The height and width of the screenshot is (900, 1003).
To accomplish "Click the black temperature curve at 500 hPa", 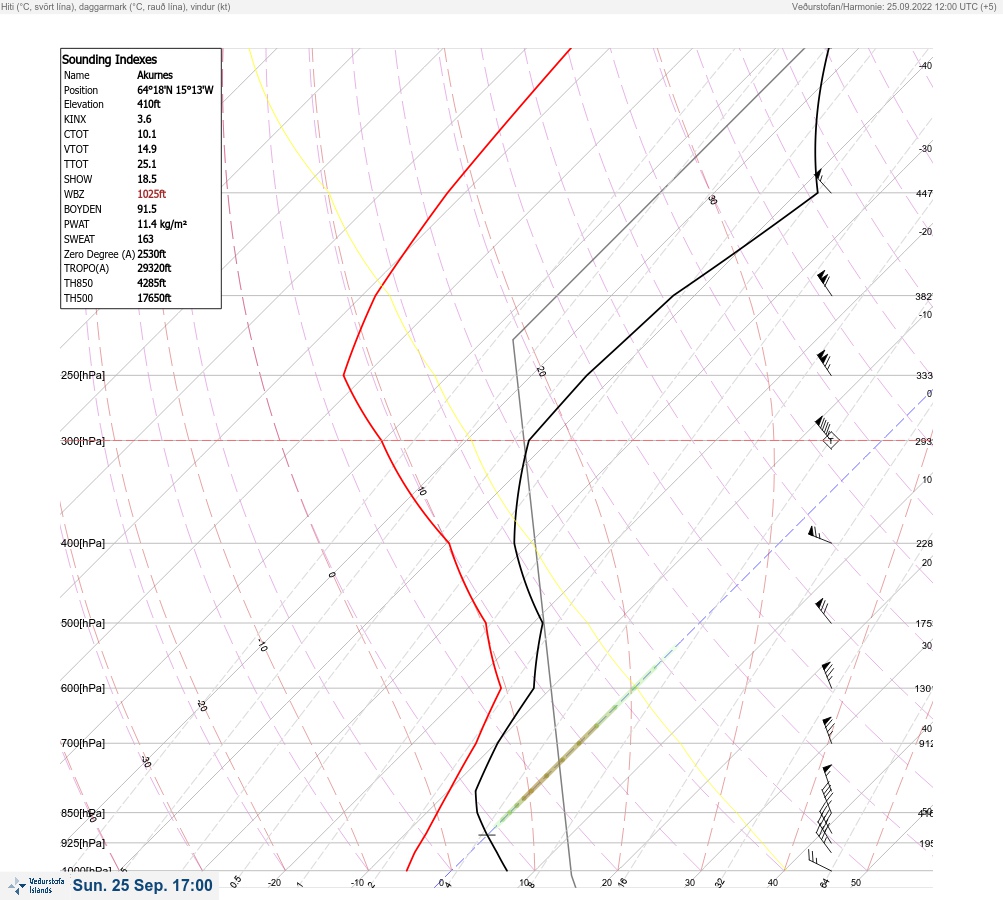I will coord(542,623).
